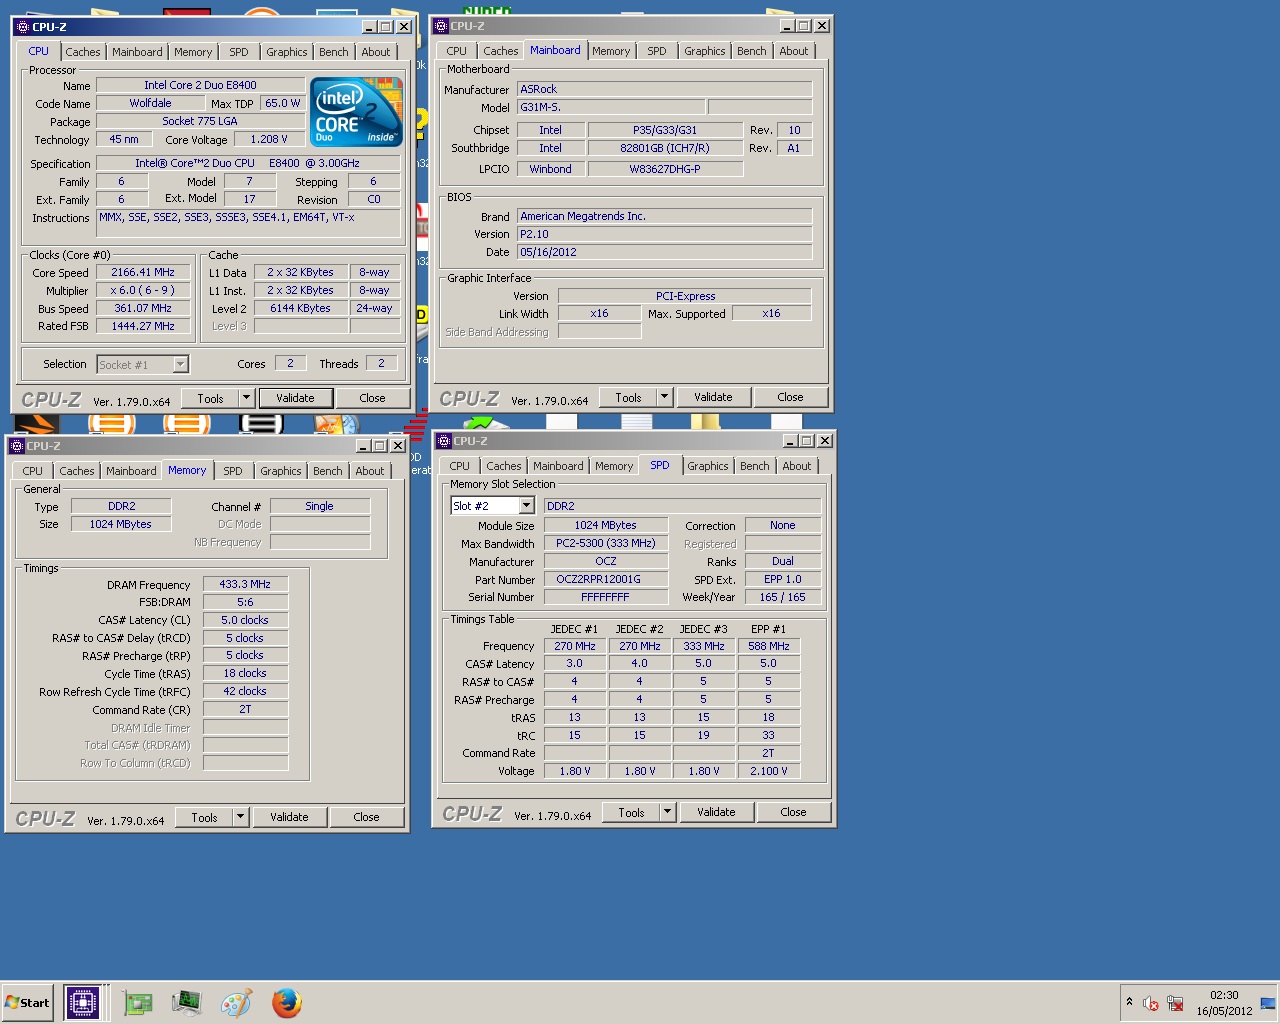Viewport: 1280px width, 1024px height.
Task: Click the Level 2 cache 6144 KBytes field
Action: click(300, 308)
